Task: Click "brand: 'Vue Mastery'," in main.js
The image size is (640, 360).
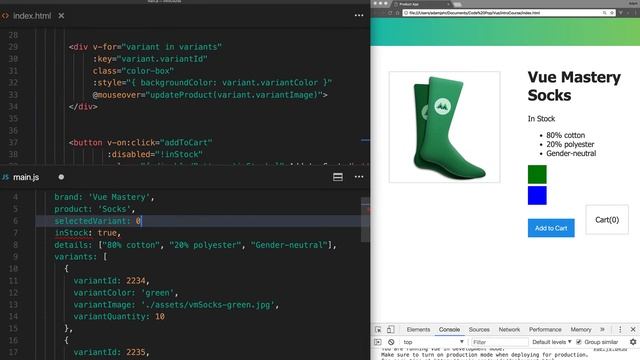Action: tap(104, 197)
